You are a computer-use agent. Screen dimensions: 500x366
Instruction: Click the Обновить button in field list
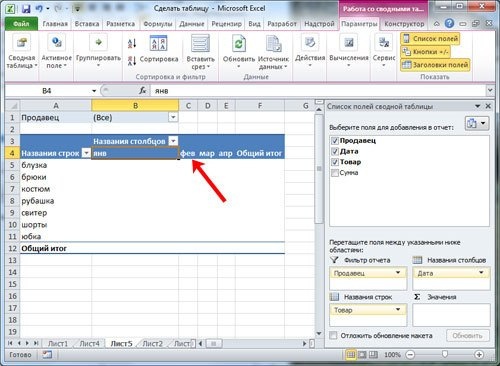[467, 336]
